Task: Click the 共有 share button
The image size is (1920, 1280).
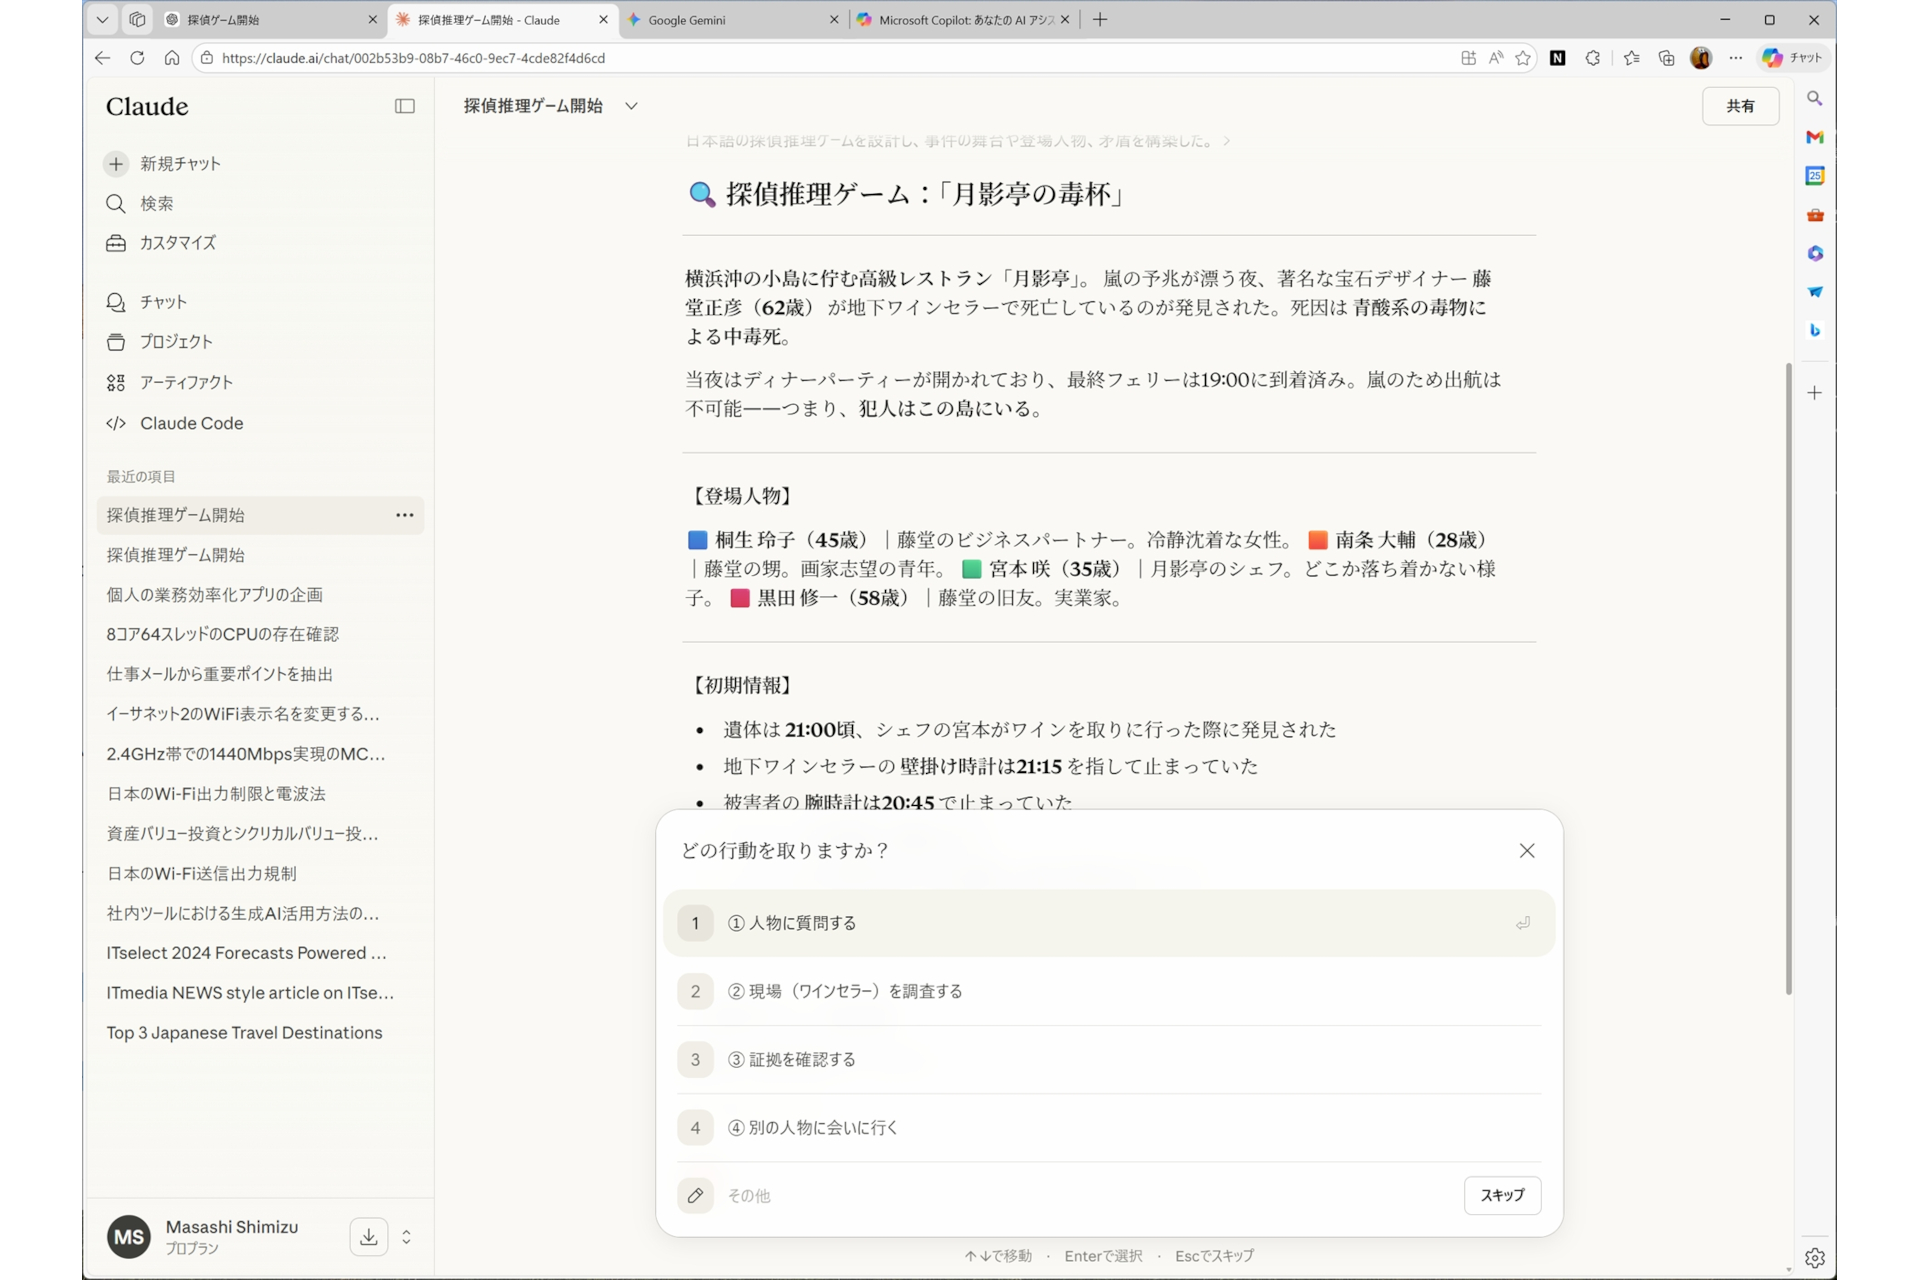Action: pyautogui.click(x=1739, y=106)
